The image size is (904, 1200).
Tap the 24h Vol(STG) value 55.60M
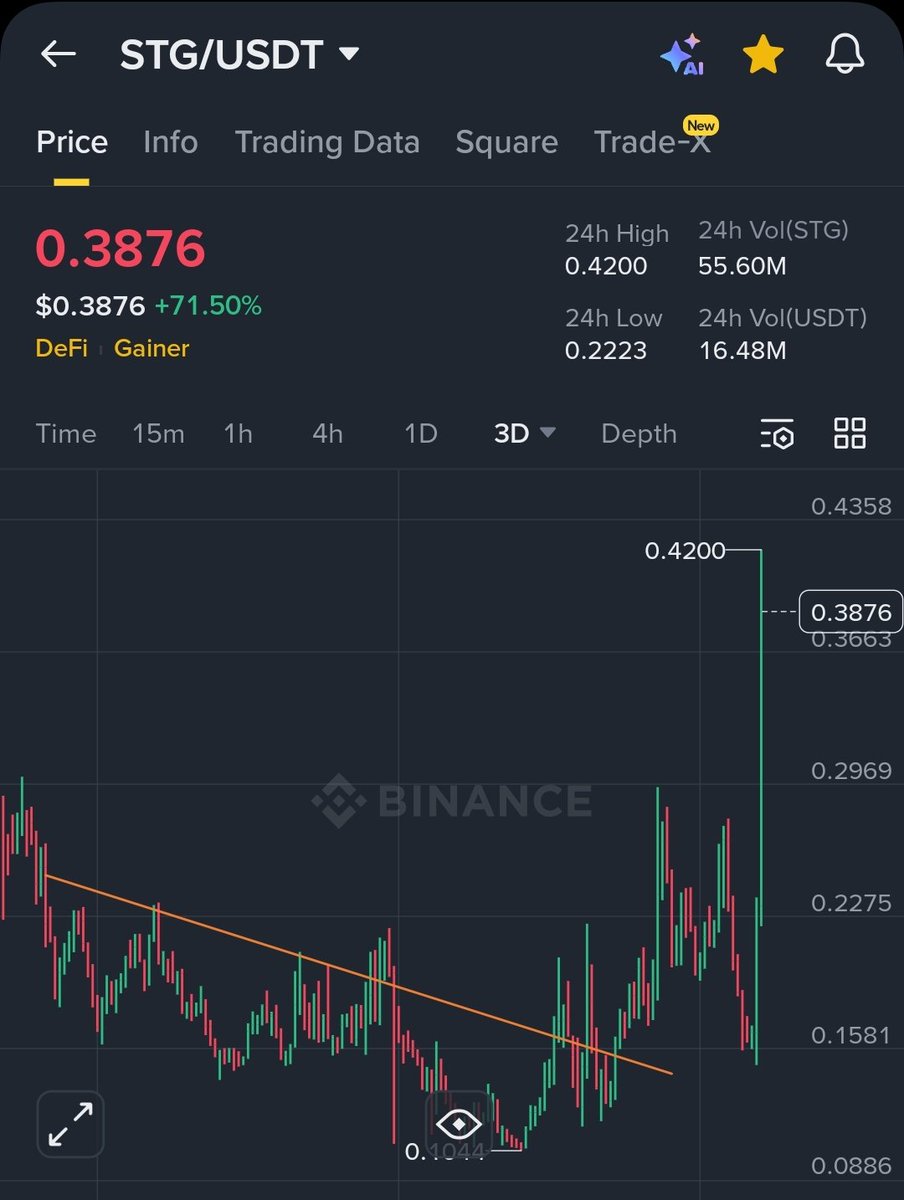tap(742, 266)
